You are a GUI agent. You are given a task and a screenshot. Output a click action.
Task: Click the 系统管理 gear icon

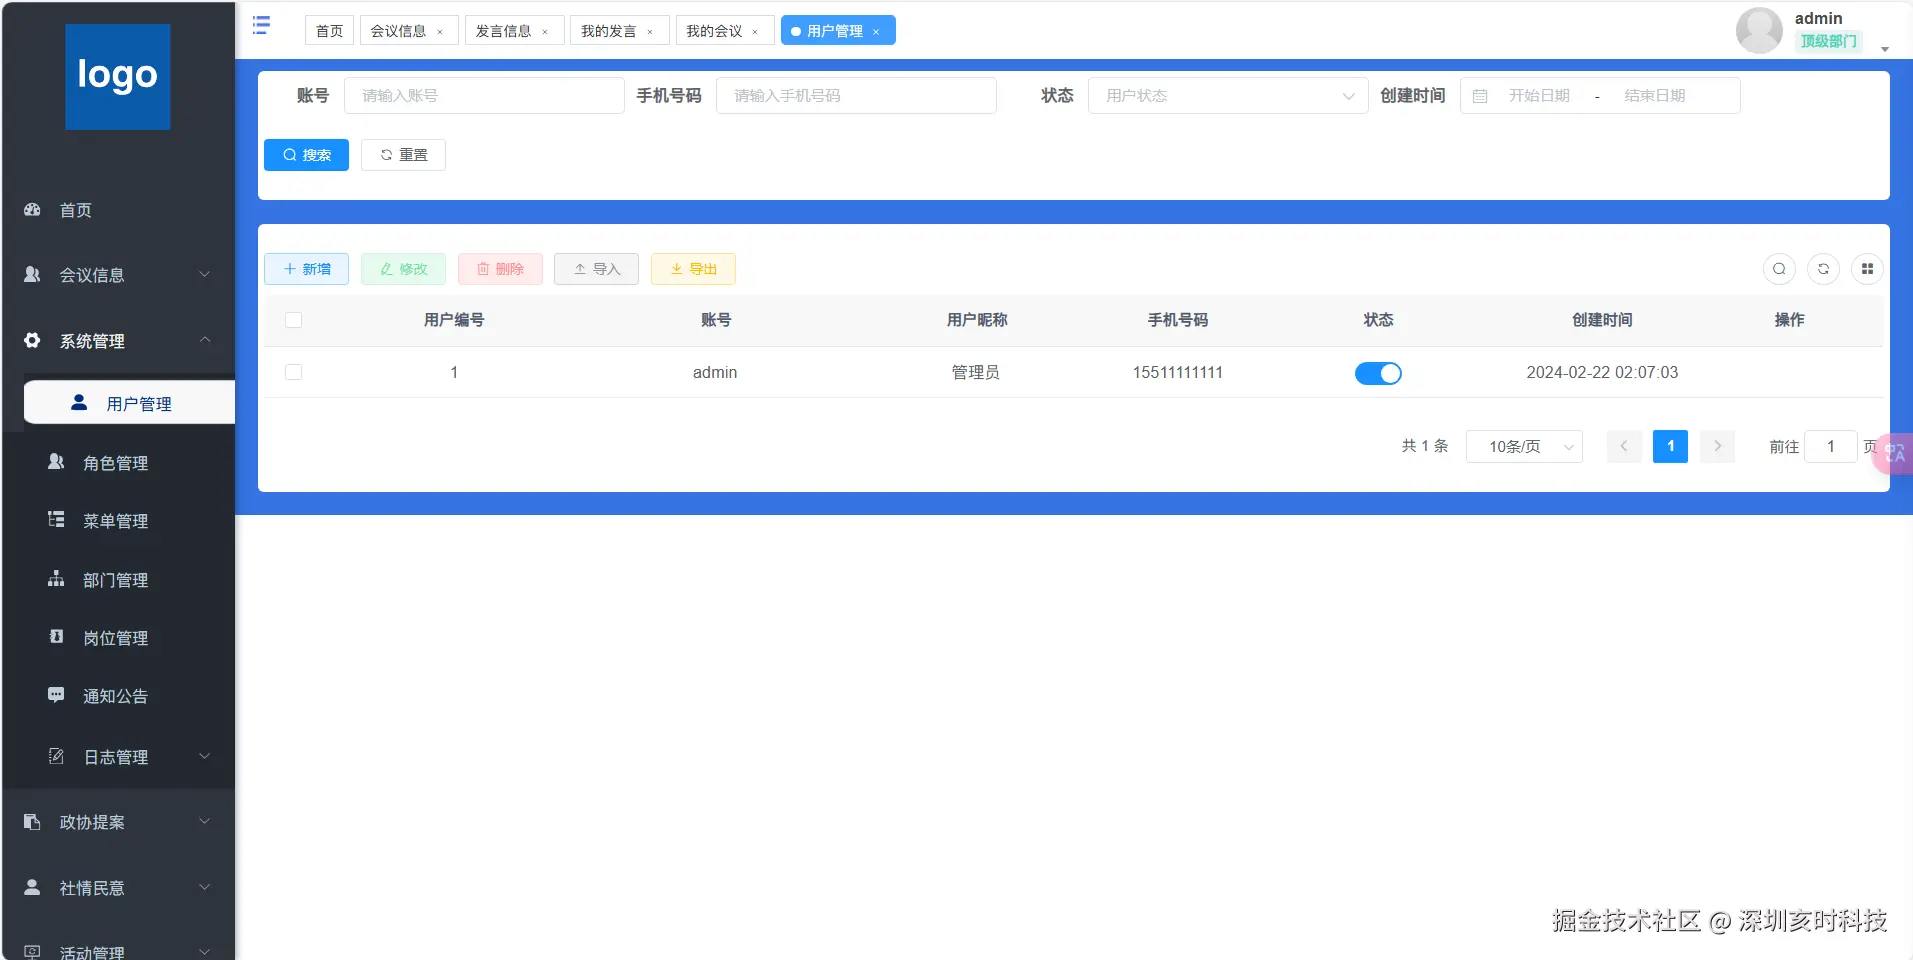tap(32, 341)
